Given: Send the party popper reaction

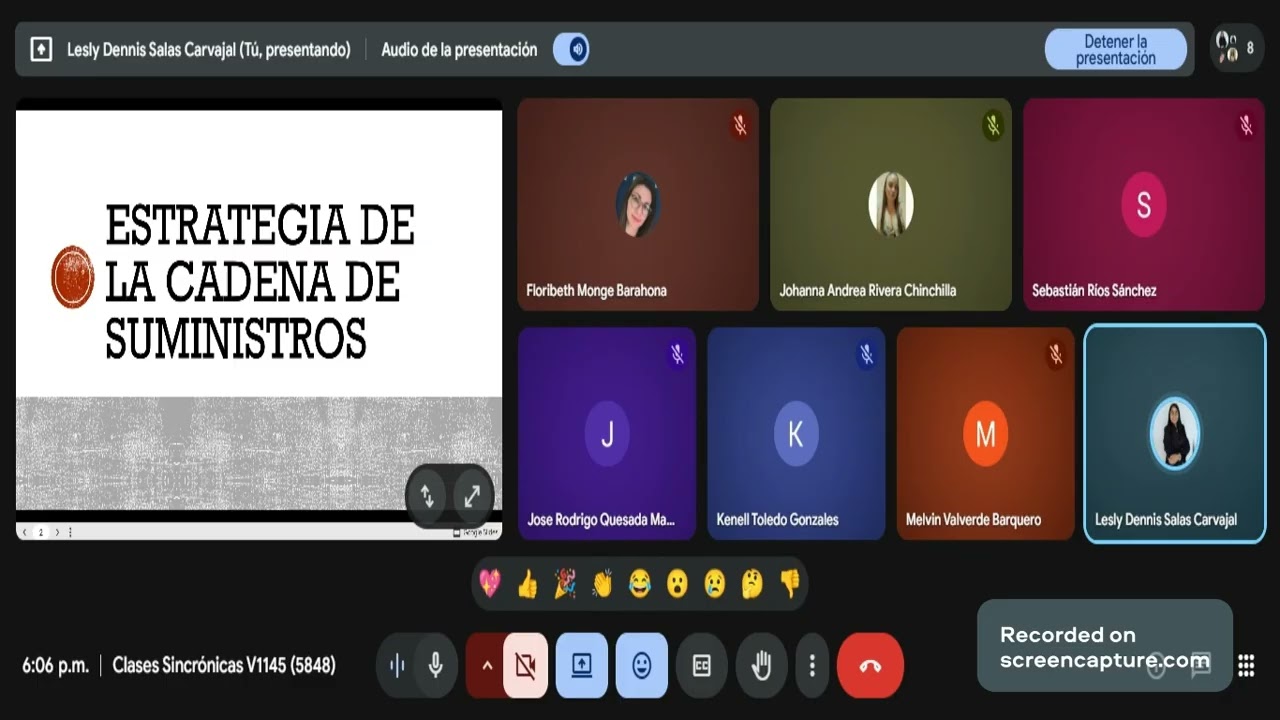Looking at the screenshot, I should [x=565, y=583].
